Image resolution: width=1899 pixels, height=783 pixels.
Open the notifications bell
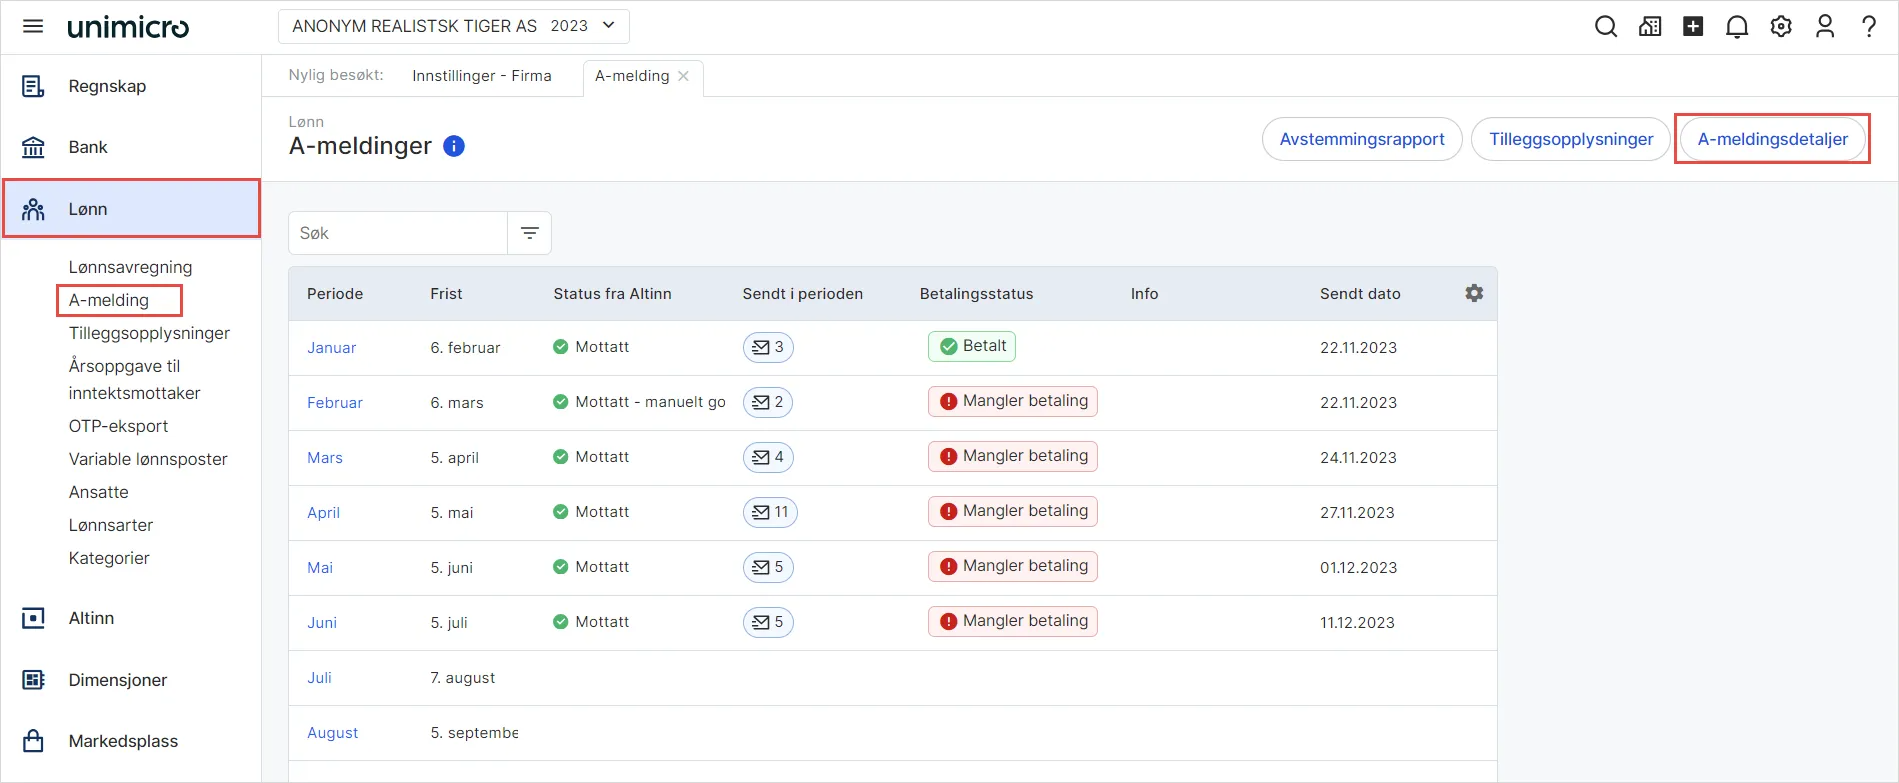point(1737,26)
